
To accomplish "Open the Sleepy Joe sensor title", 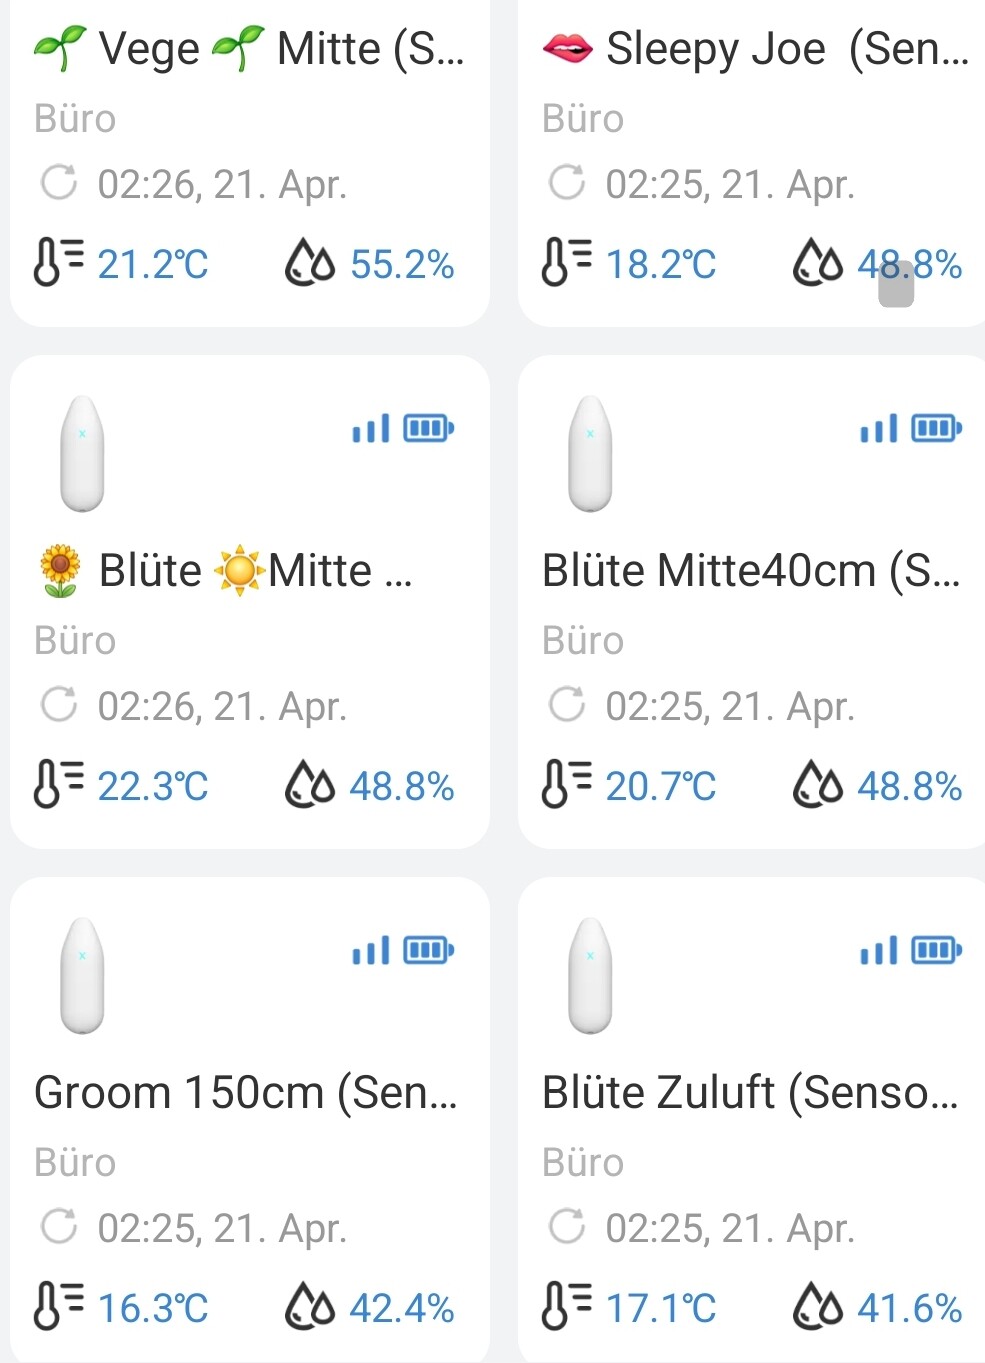I will point(756,48).
